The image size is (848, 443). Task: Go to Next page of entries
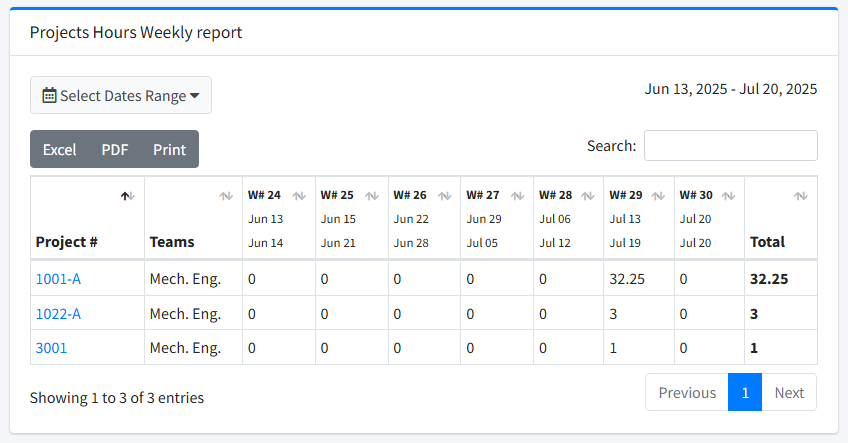click(789, 392)
